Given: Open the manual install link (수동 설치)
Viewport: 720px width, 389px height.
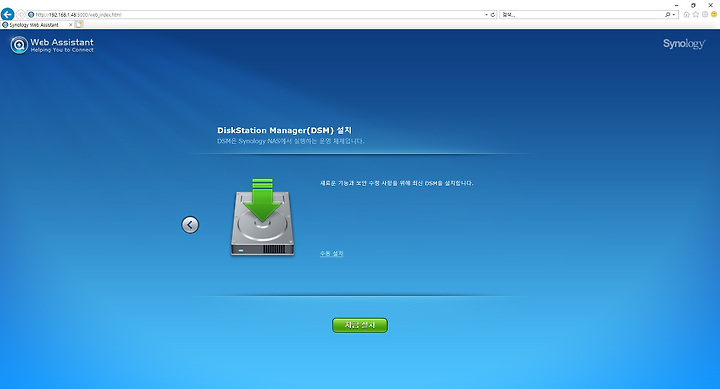Looking at the screenshot, I should pyautogui.click(x=332, y=254).
